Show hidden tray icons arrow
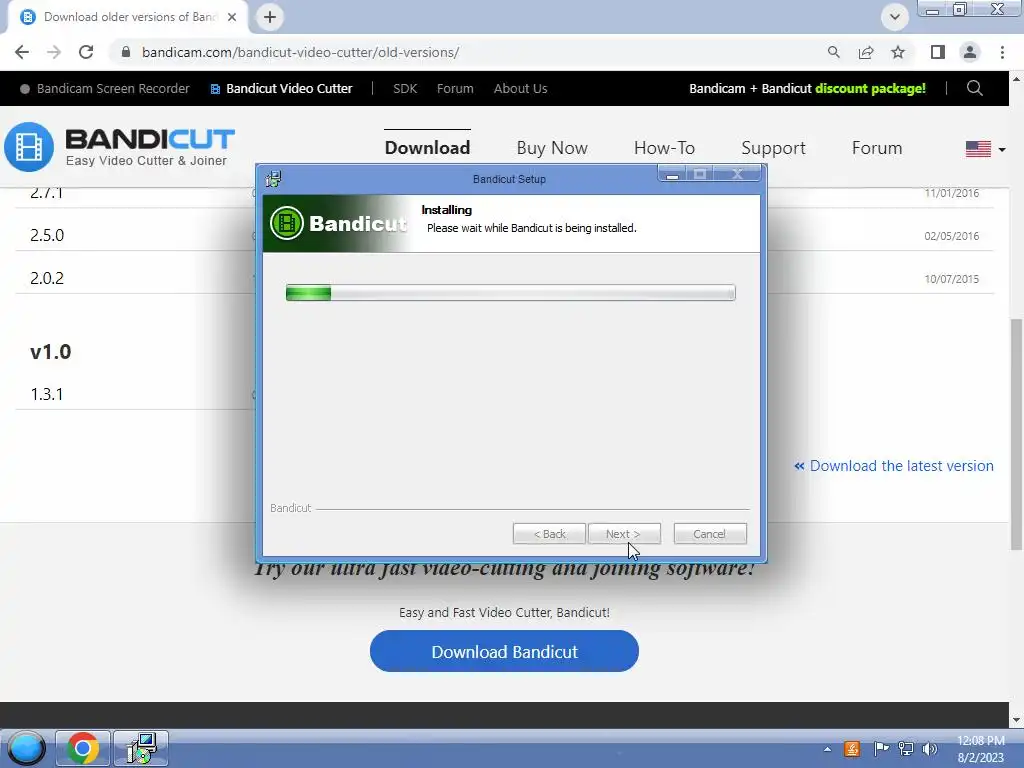Image resolution: width=1024 pixels, height=768 pixels. pyautogui.click(x=827, y=749)
